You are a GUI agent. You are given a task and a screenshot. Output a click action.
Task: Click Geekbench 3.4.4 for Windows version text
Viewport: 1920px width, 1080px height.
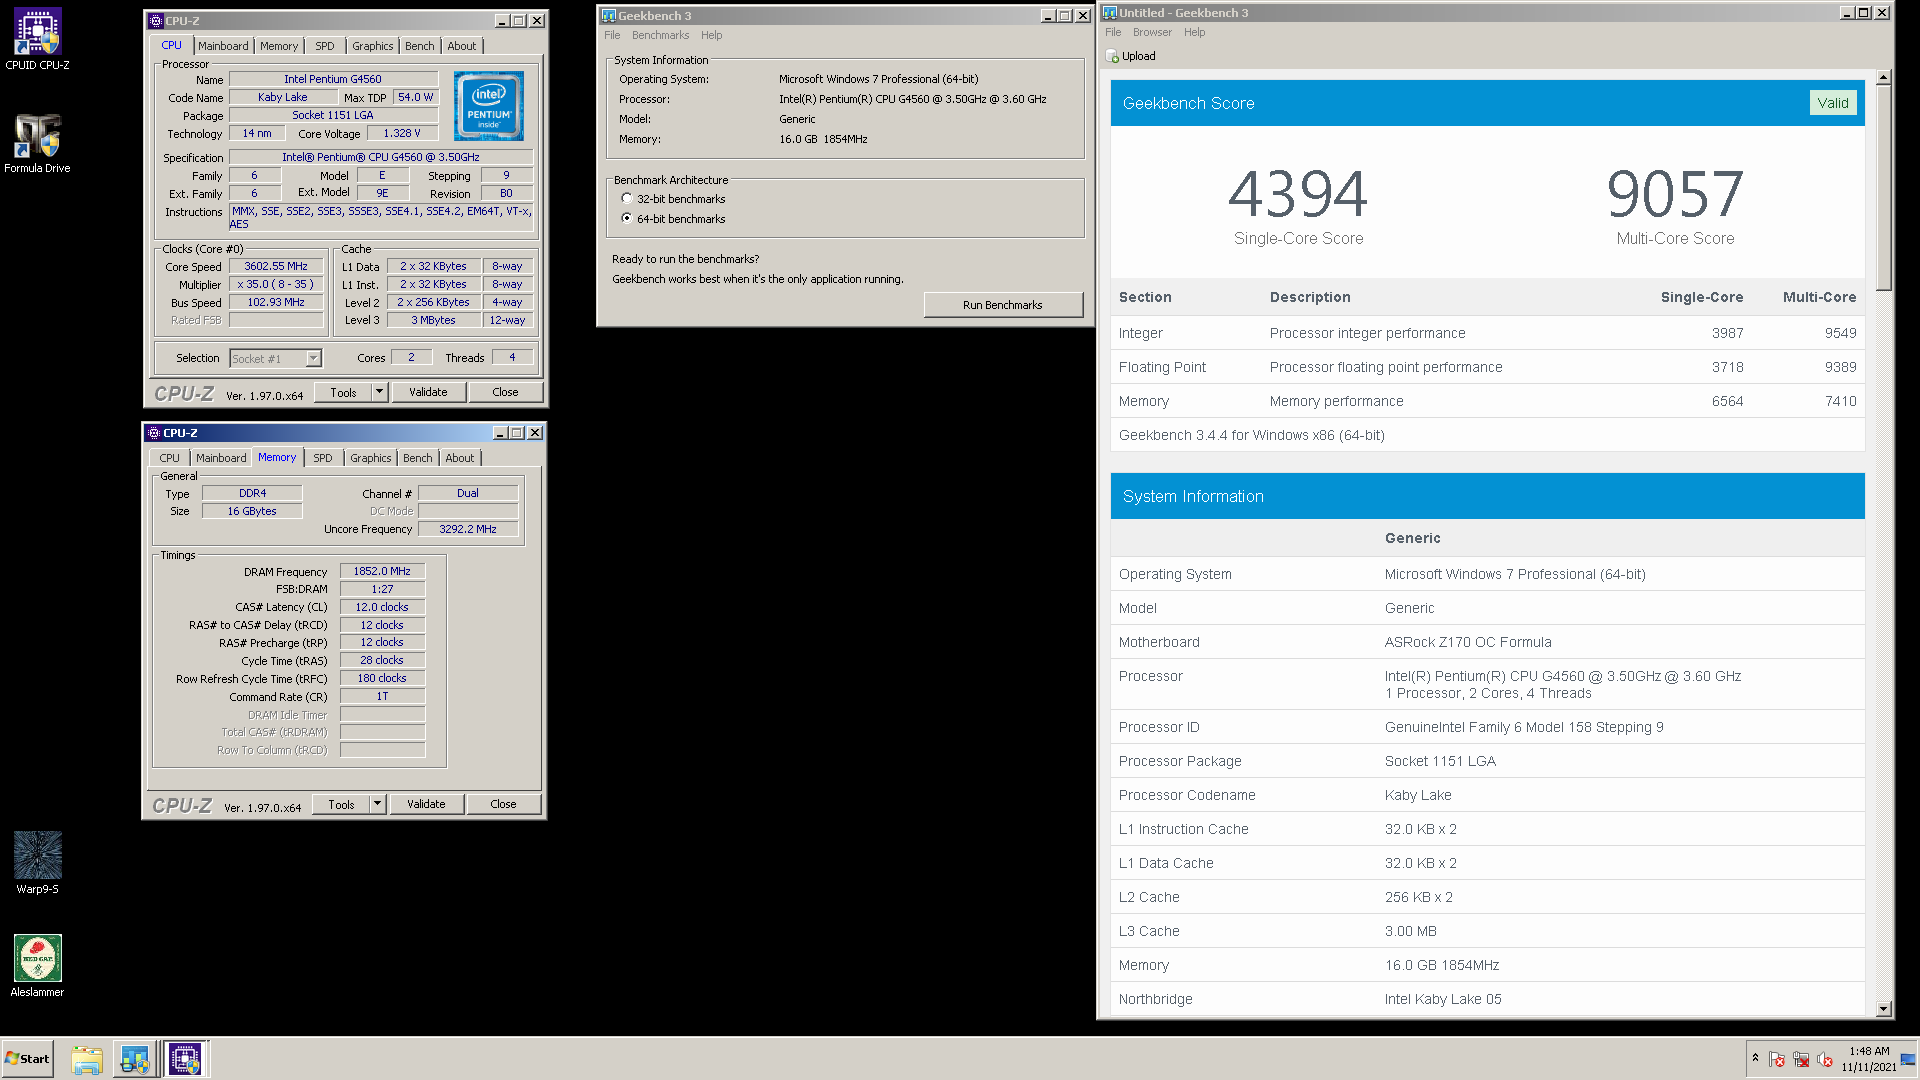(x=1251, y=435)
